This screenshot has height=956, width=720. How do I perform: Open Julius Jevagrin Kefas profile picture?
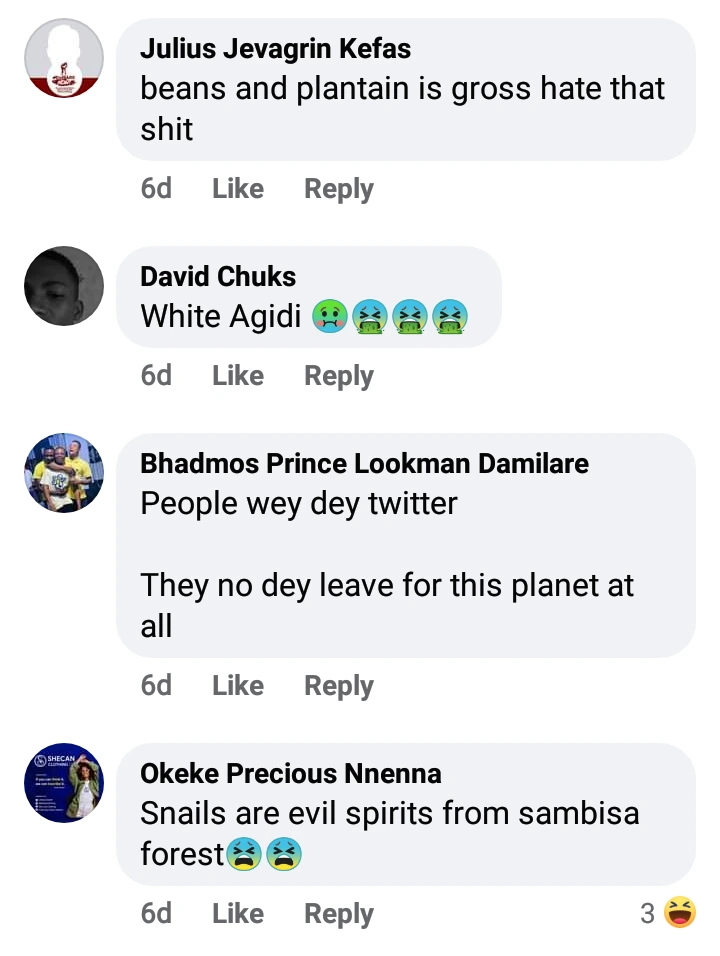coord(64,58)
